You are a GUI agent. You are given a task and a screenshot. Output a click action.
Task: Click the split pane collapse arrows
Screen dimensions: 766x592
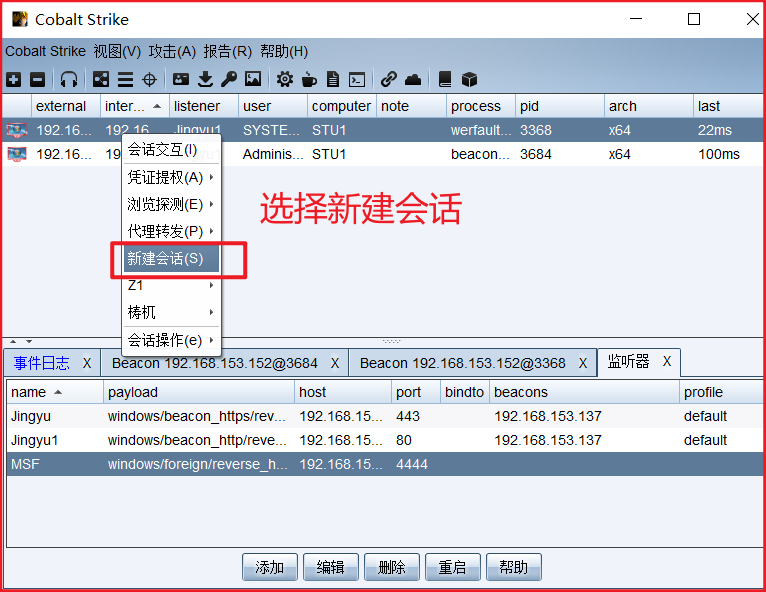tap(21, 341)
